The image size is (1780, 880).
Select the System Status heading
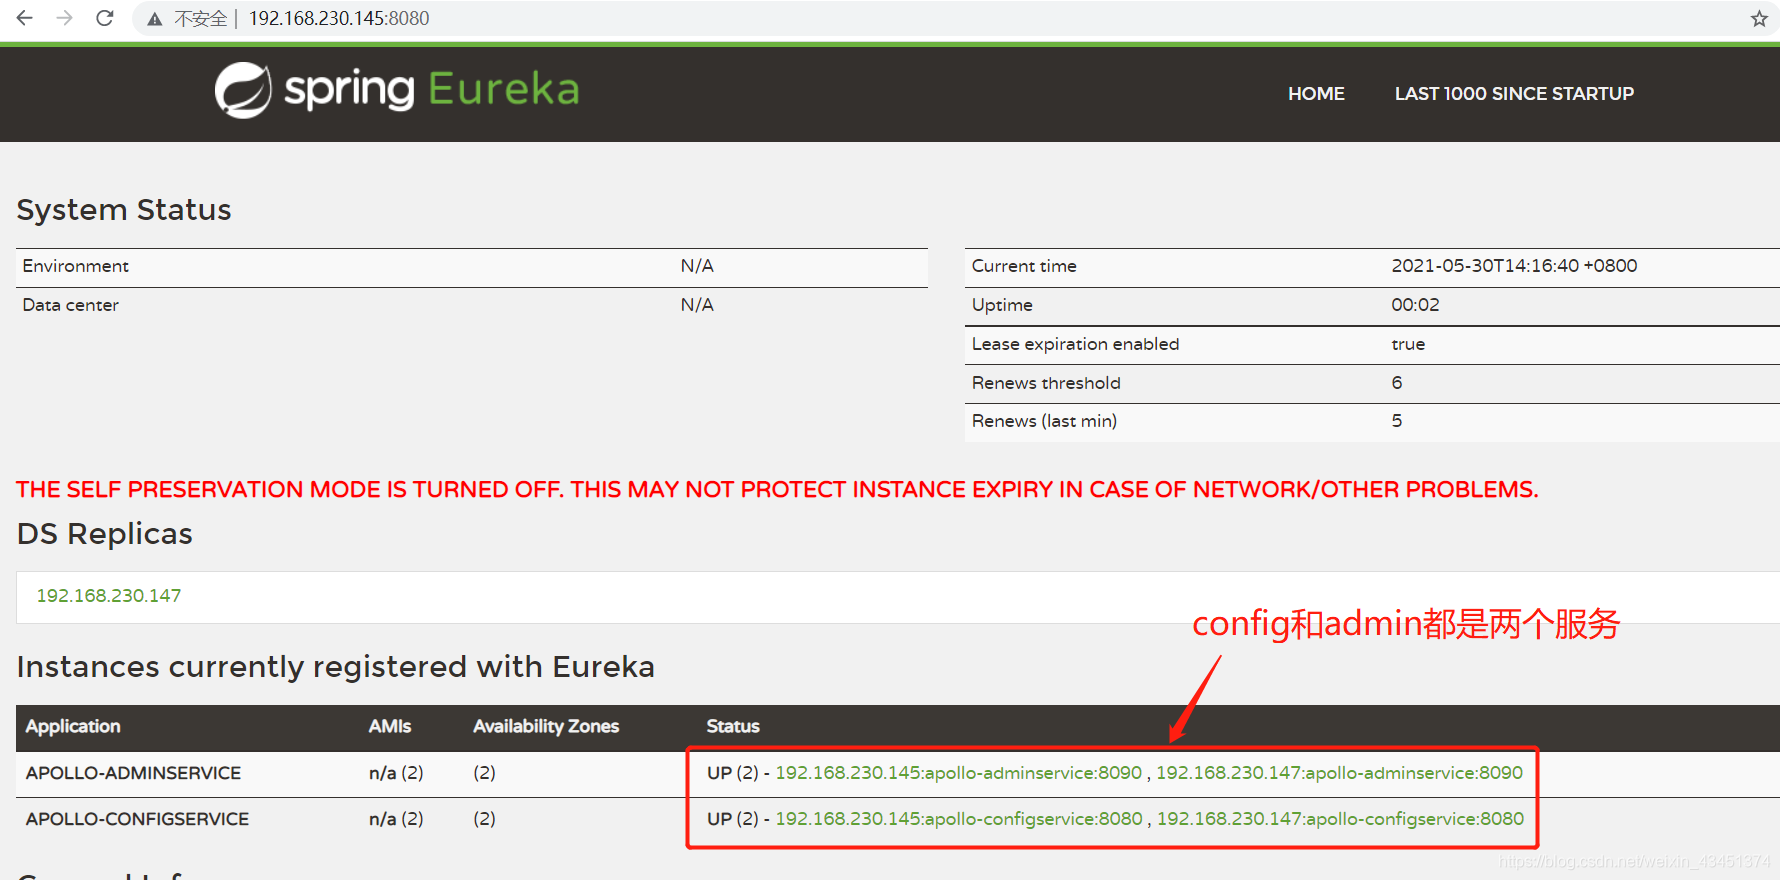coord(124,210)
